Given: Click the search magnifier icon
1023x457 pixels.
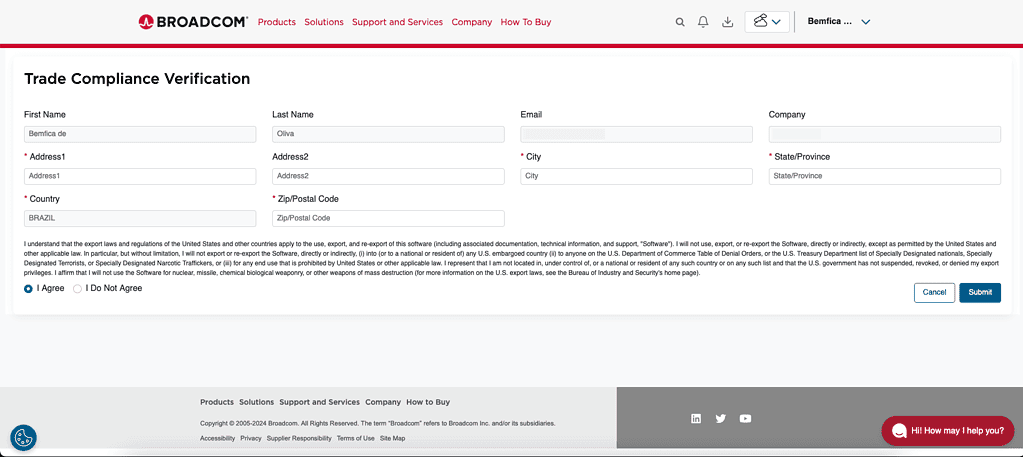Looking at the screenshot, I should click(x=680, y=22).
